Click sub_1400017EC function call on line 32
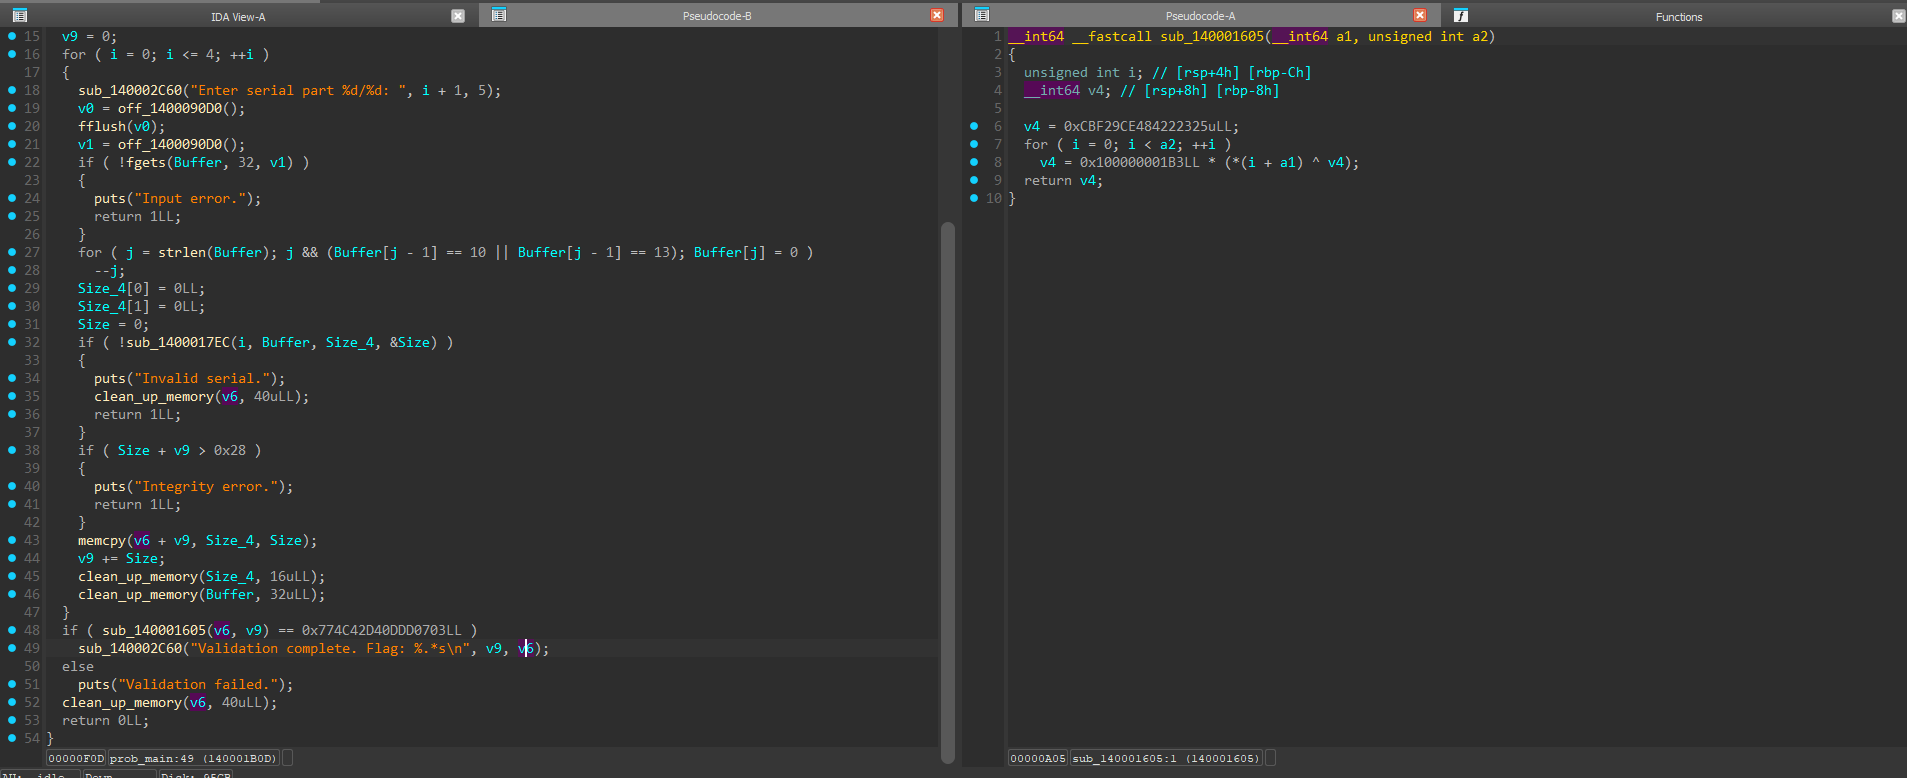The image size is (1907, 778). (x=178, y=342)
